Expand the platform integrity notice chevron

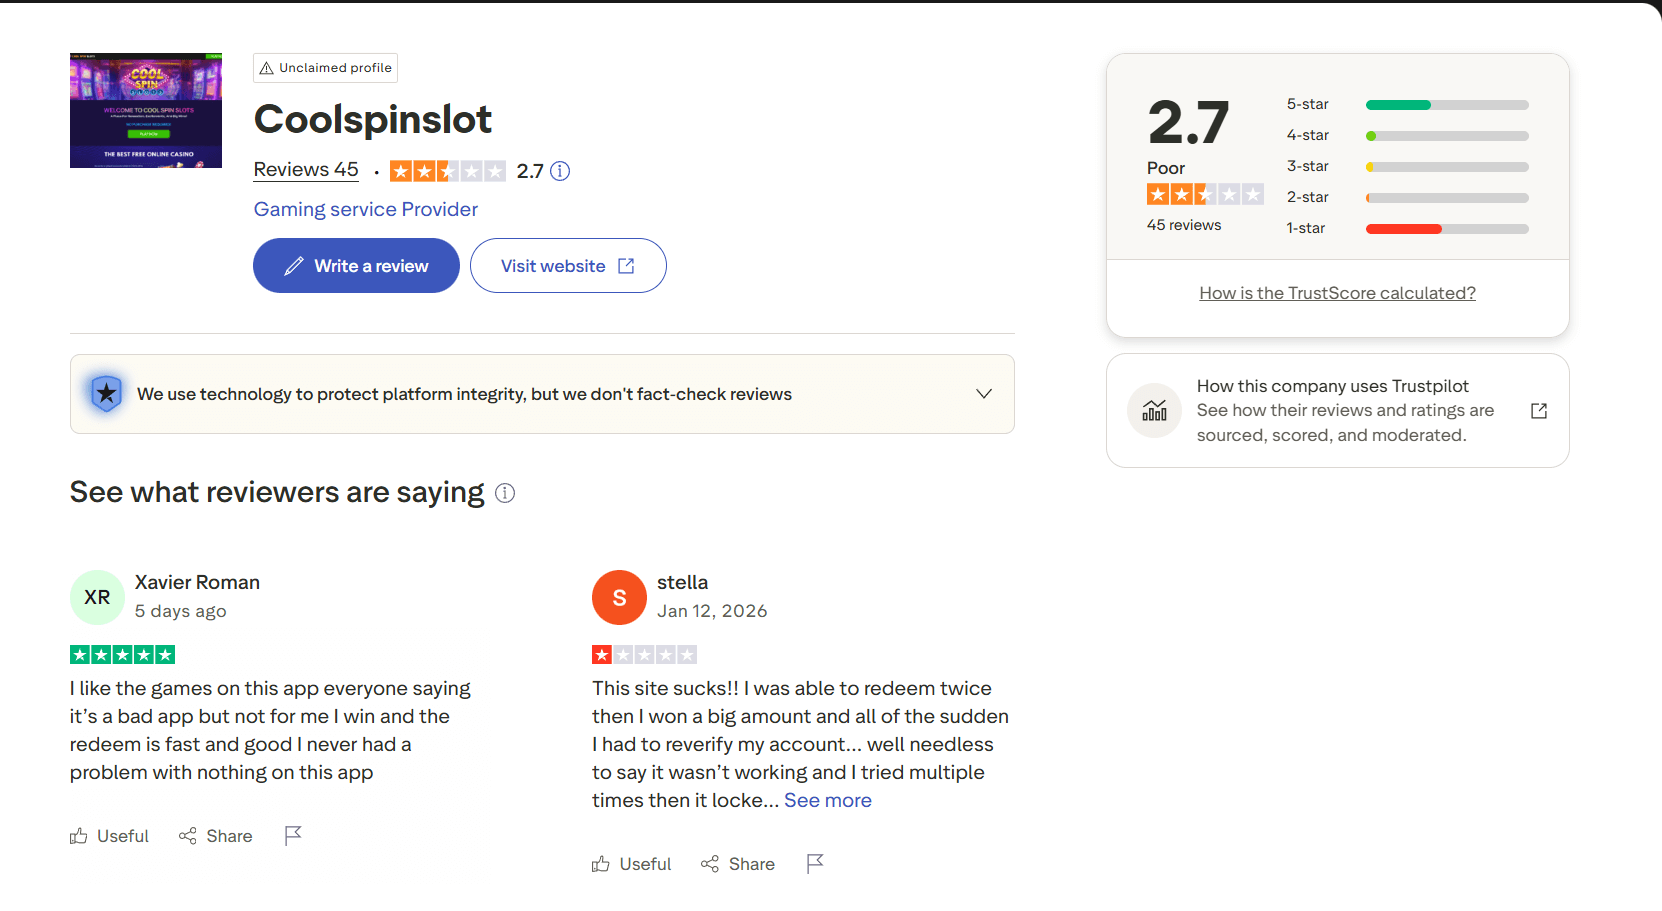click(984, 394)
